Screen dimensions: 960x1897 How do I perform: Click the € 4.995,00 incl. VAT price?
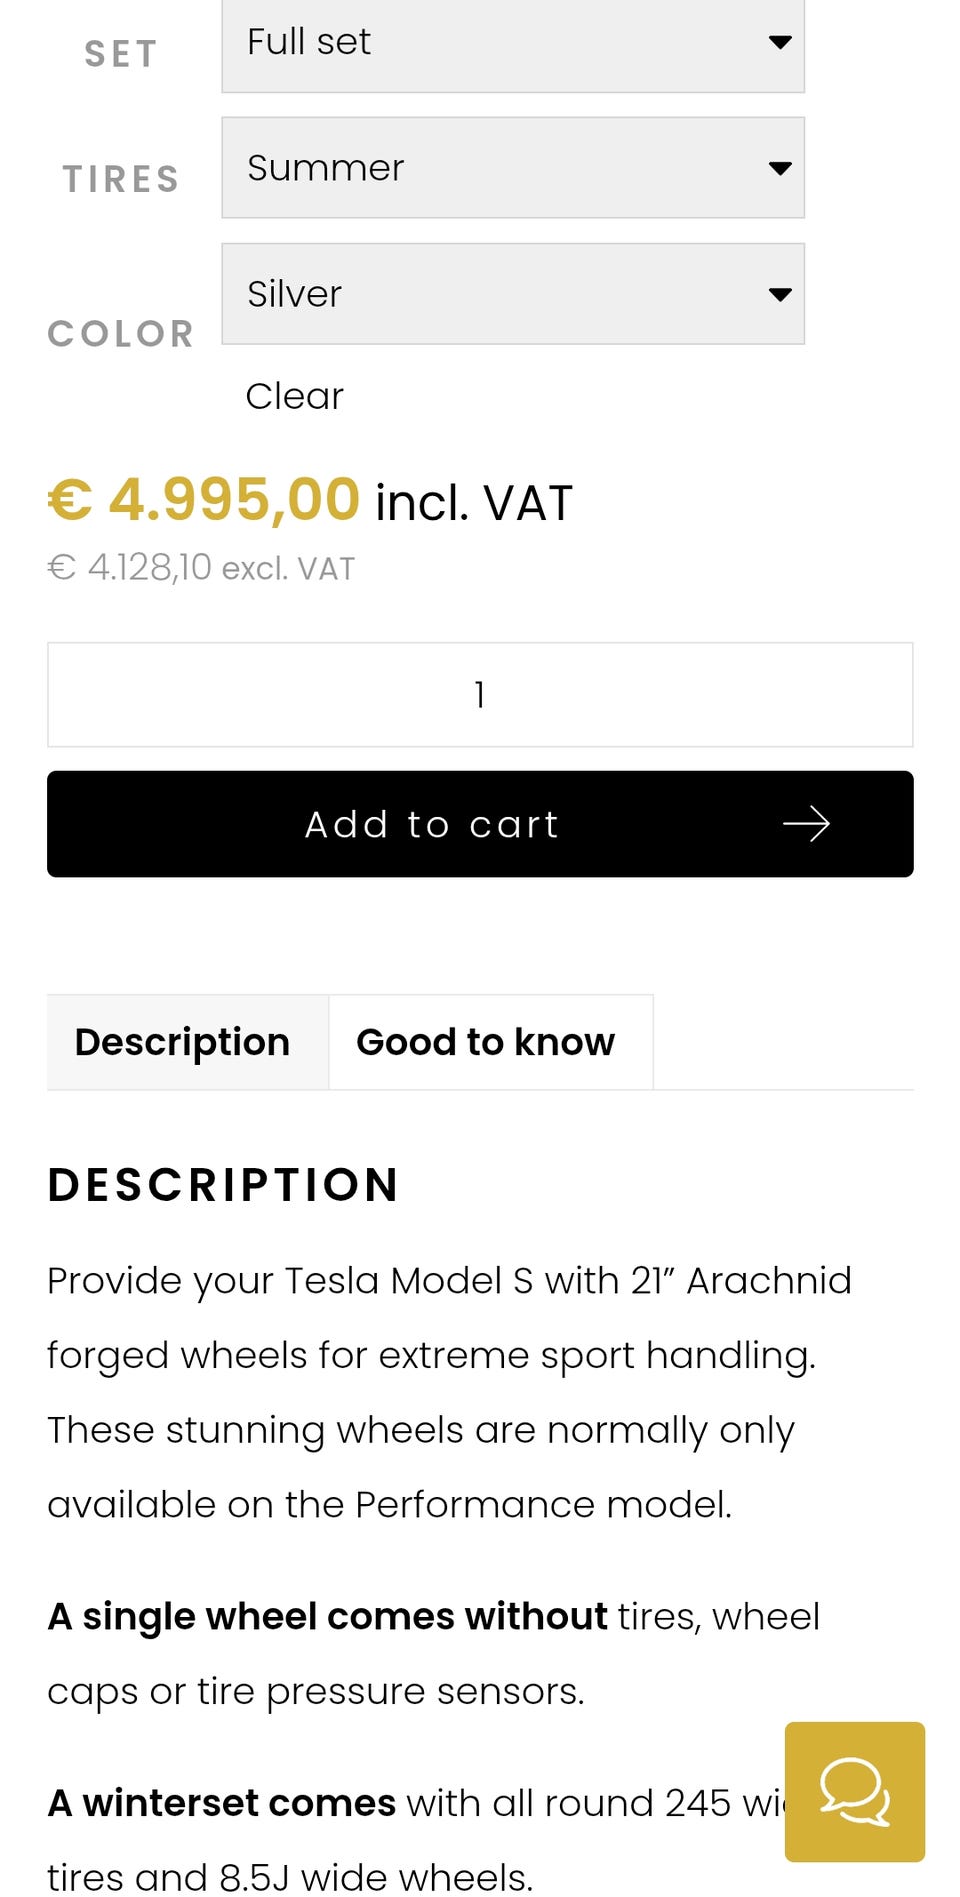(310, 500)
